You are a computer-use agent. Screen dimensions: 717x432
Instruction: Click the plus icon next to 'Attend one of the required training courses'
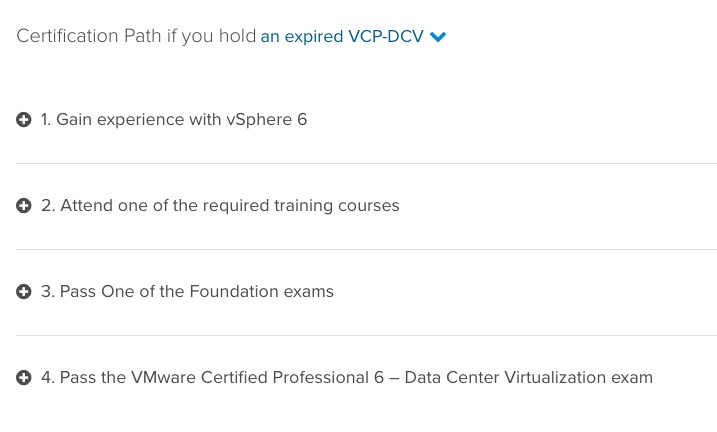pyautogui.click(x=24, y=206)
